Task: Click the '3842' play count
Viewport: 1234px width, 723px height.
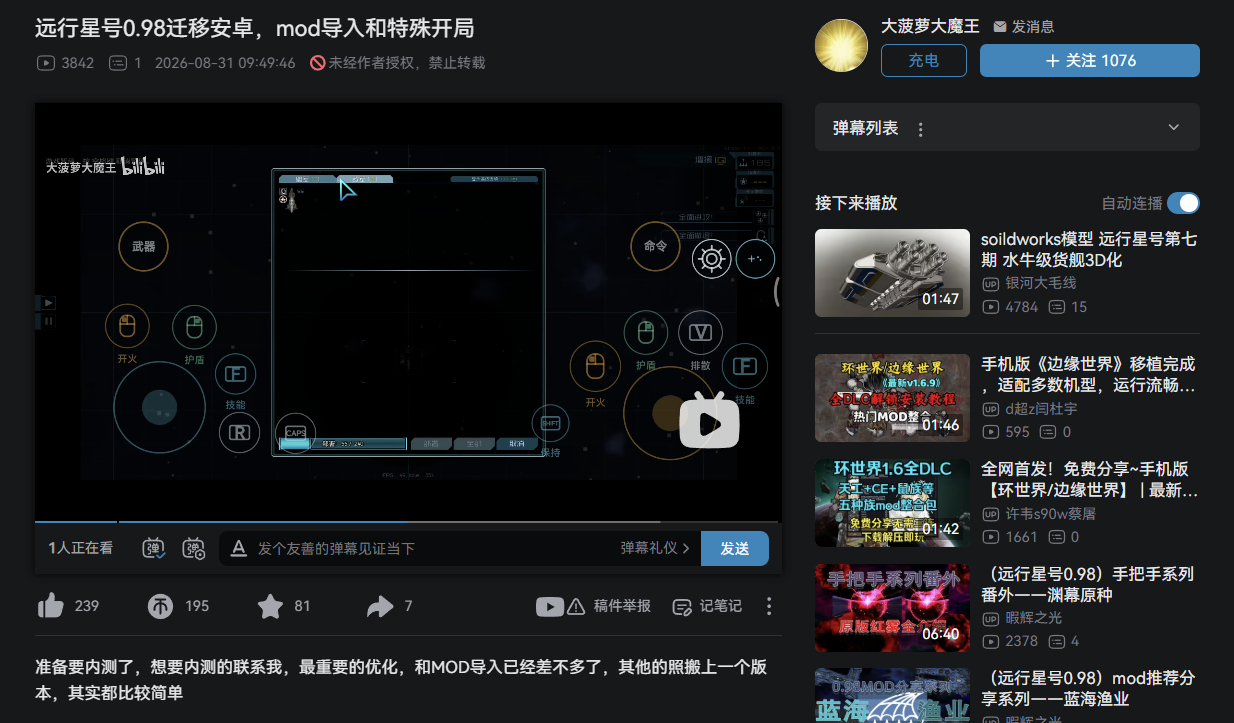Action: pos(66,63)
